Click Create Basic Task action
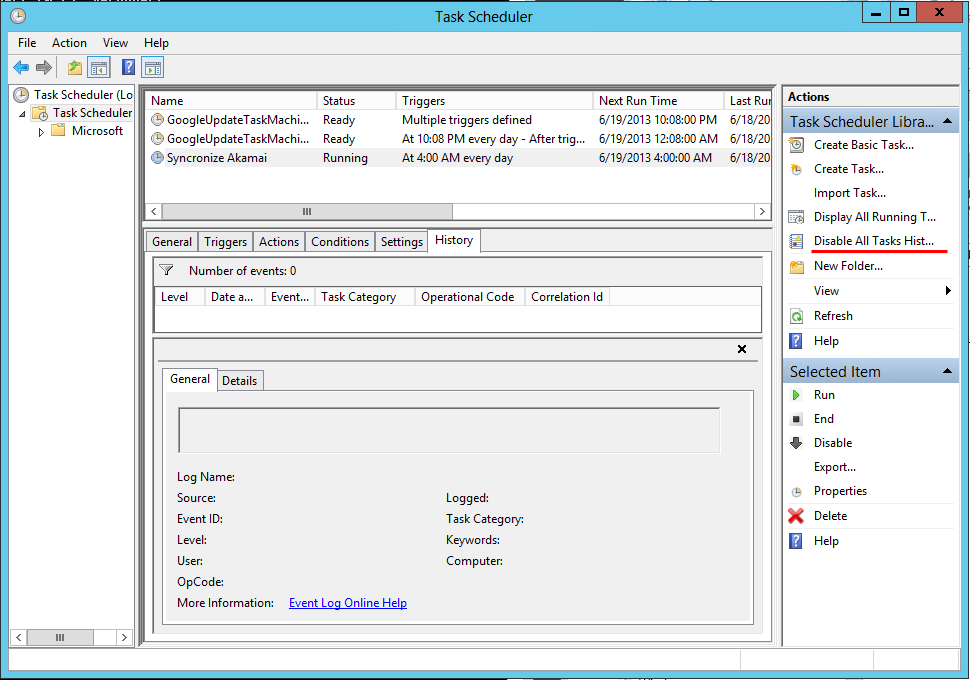This screenshot has height=680, width=970. tap(863, 145)
